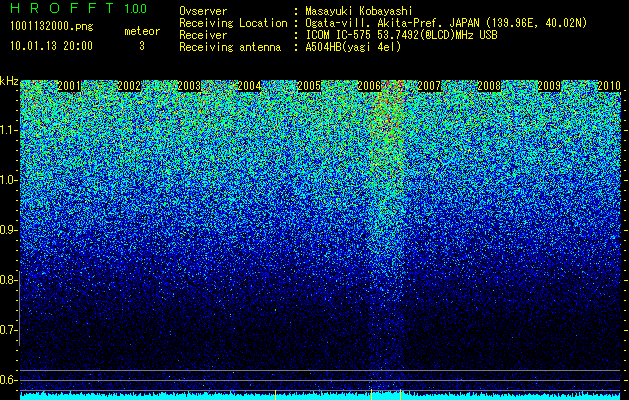Select the observer name Masayuki Kobayashi
The image size is (629, 400).
click(x=359, y=12)
